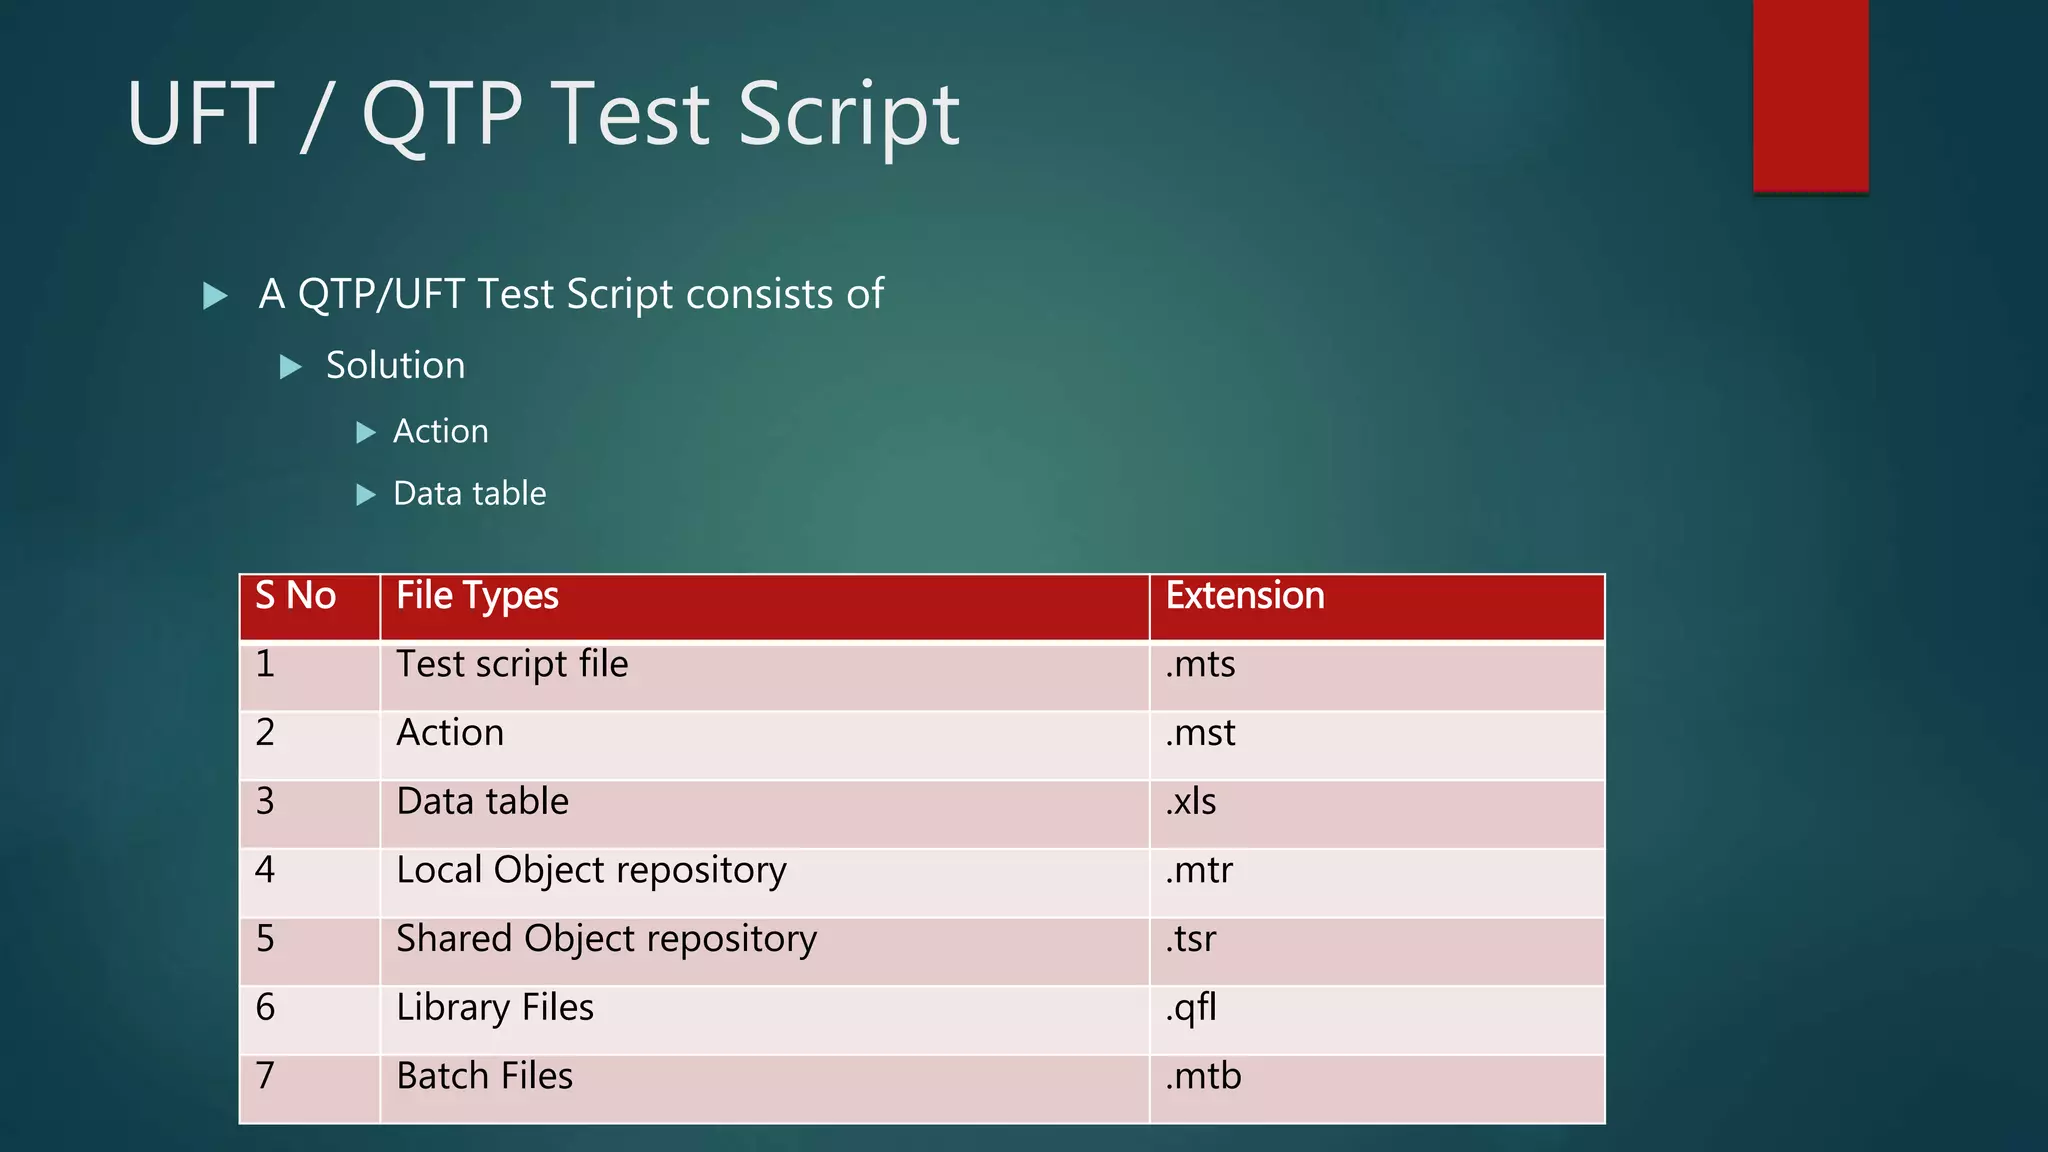The height and width of the screenshot is (1152, 2048).
Task: Click the File Types column header
Action: click(x=765, y=607)
